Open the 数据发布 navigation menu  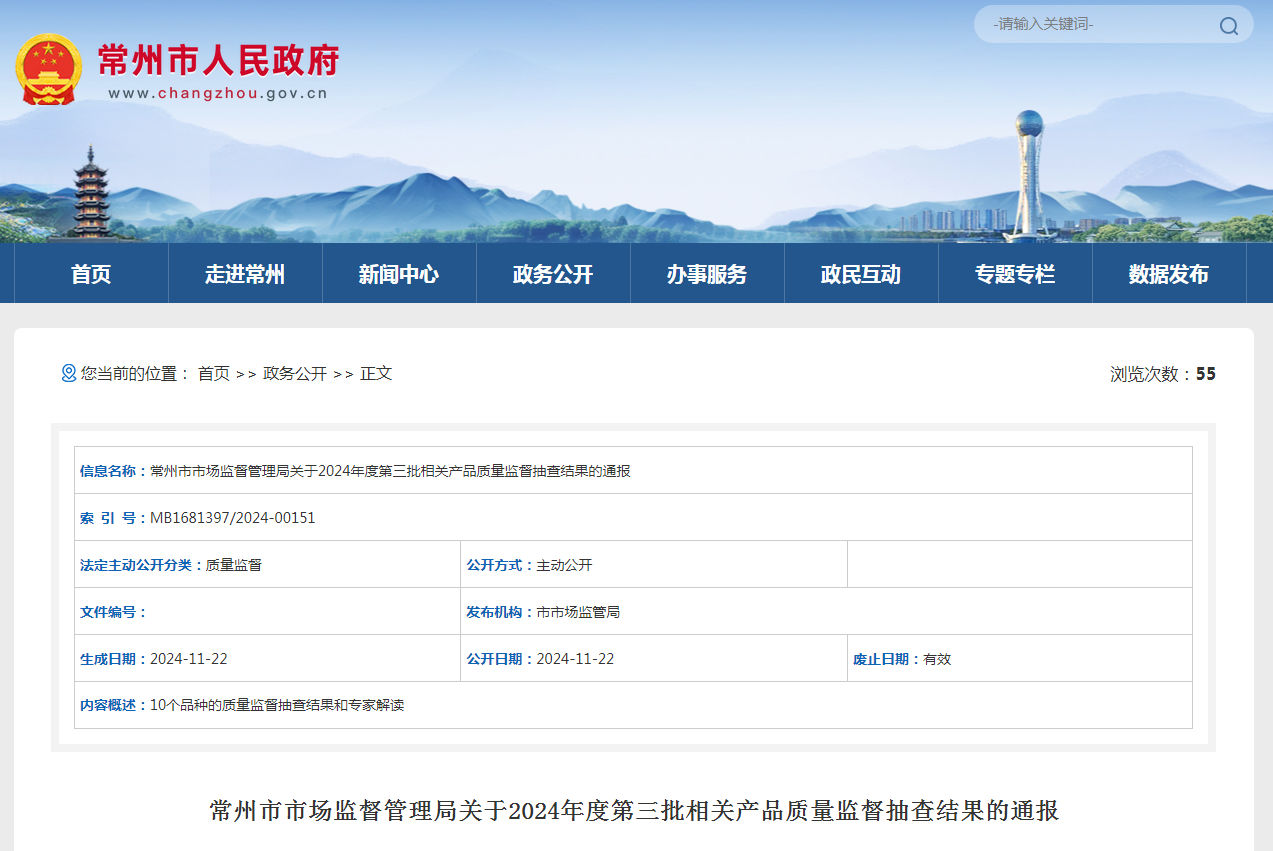pos(1169,274)
